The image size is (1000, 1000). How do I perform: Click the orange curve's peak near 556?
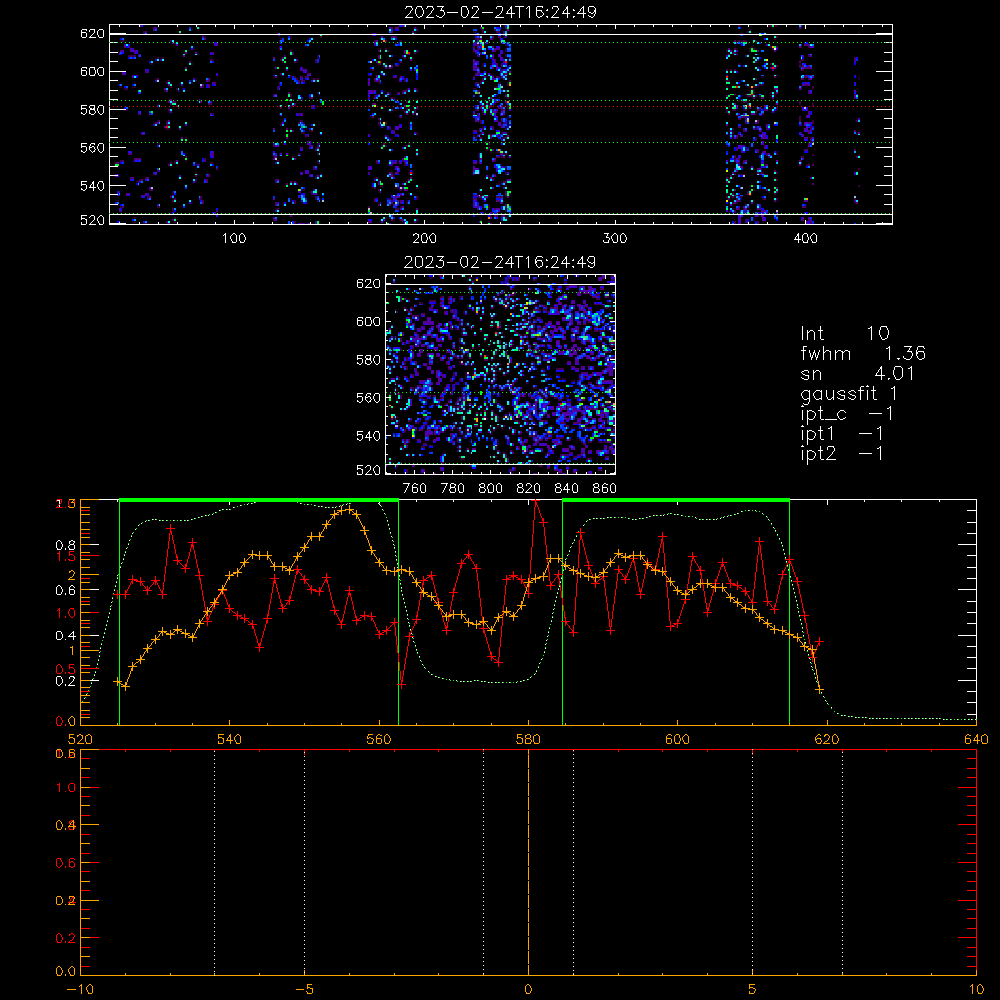[348, 509]
